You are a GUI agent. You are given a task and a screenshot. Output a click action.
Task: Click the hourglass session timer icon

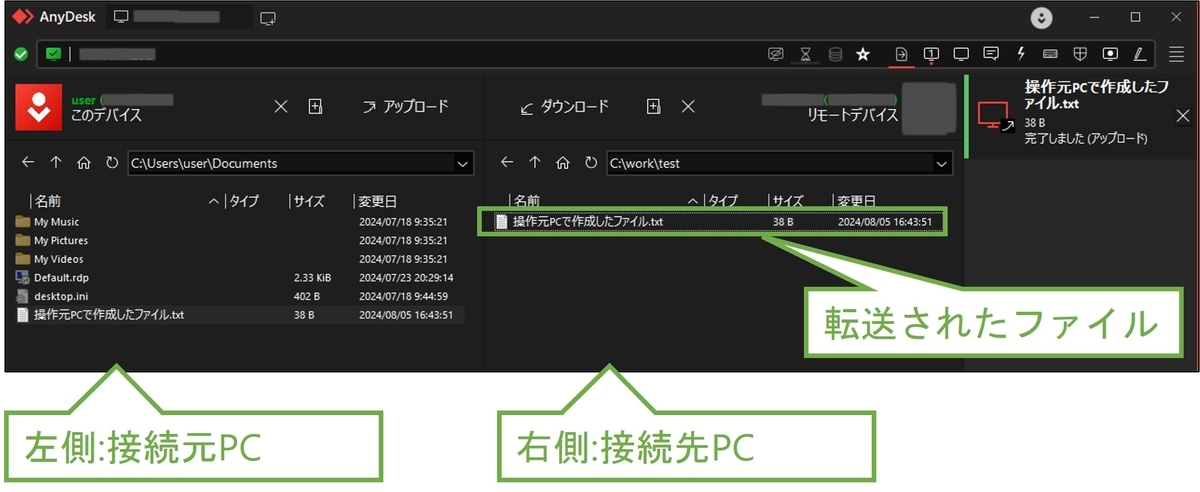(806, 54)
